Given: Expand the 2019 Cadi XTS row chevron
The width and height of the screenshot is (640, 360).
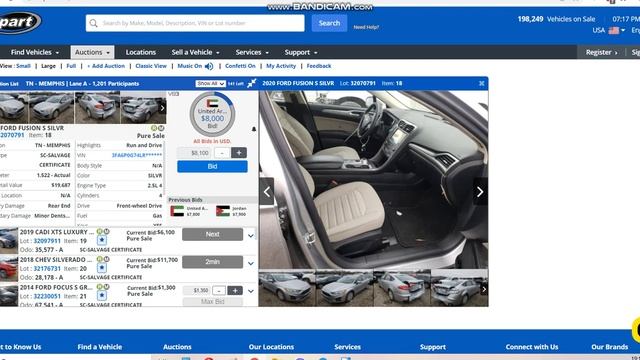Looking at the screenshot, I should [251, 236].
